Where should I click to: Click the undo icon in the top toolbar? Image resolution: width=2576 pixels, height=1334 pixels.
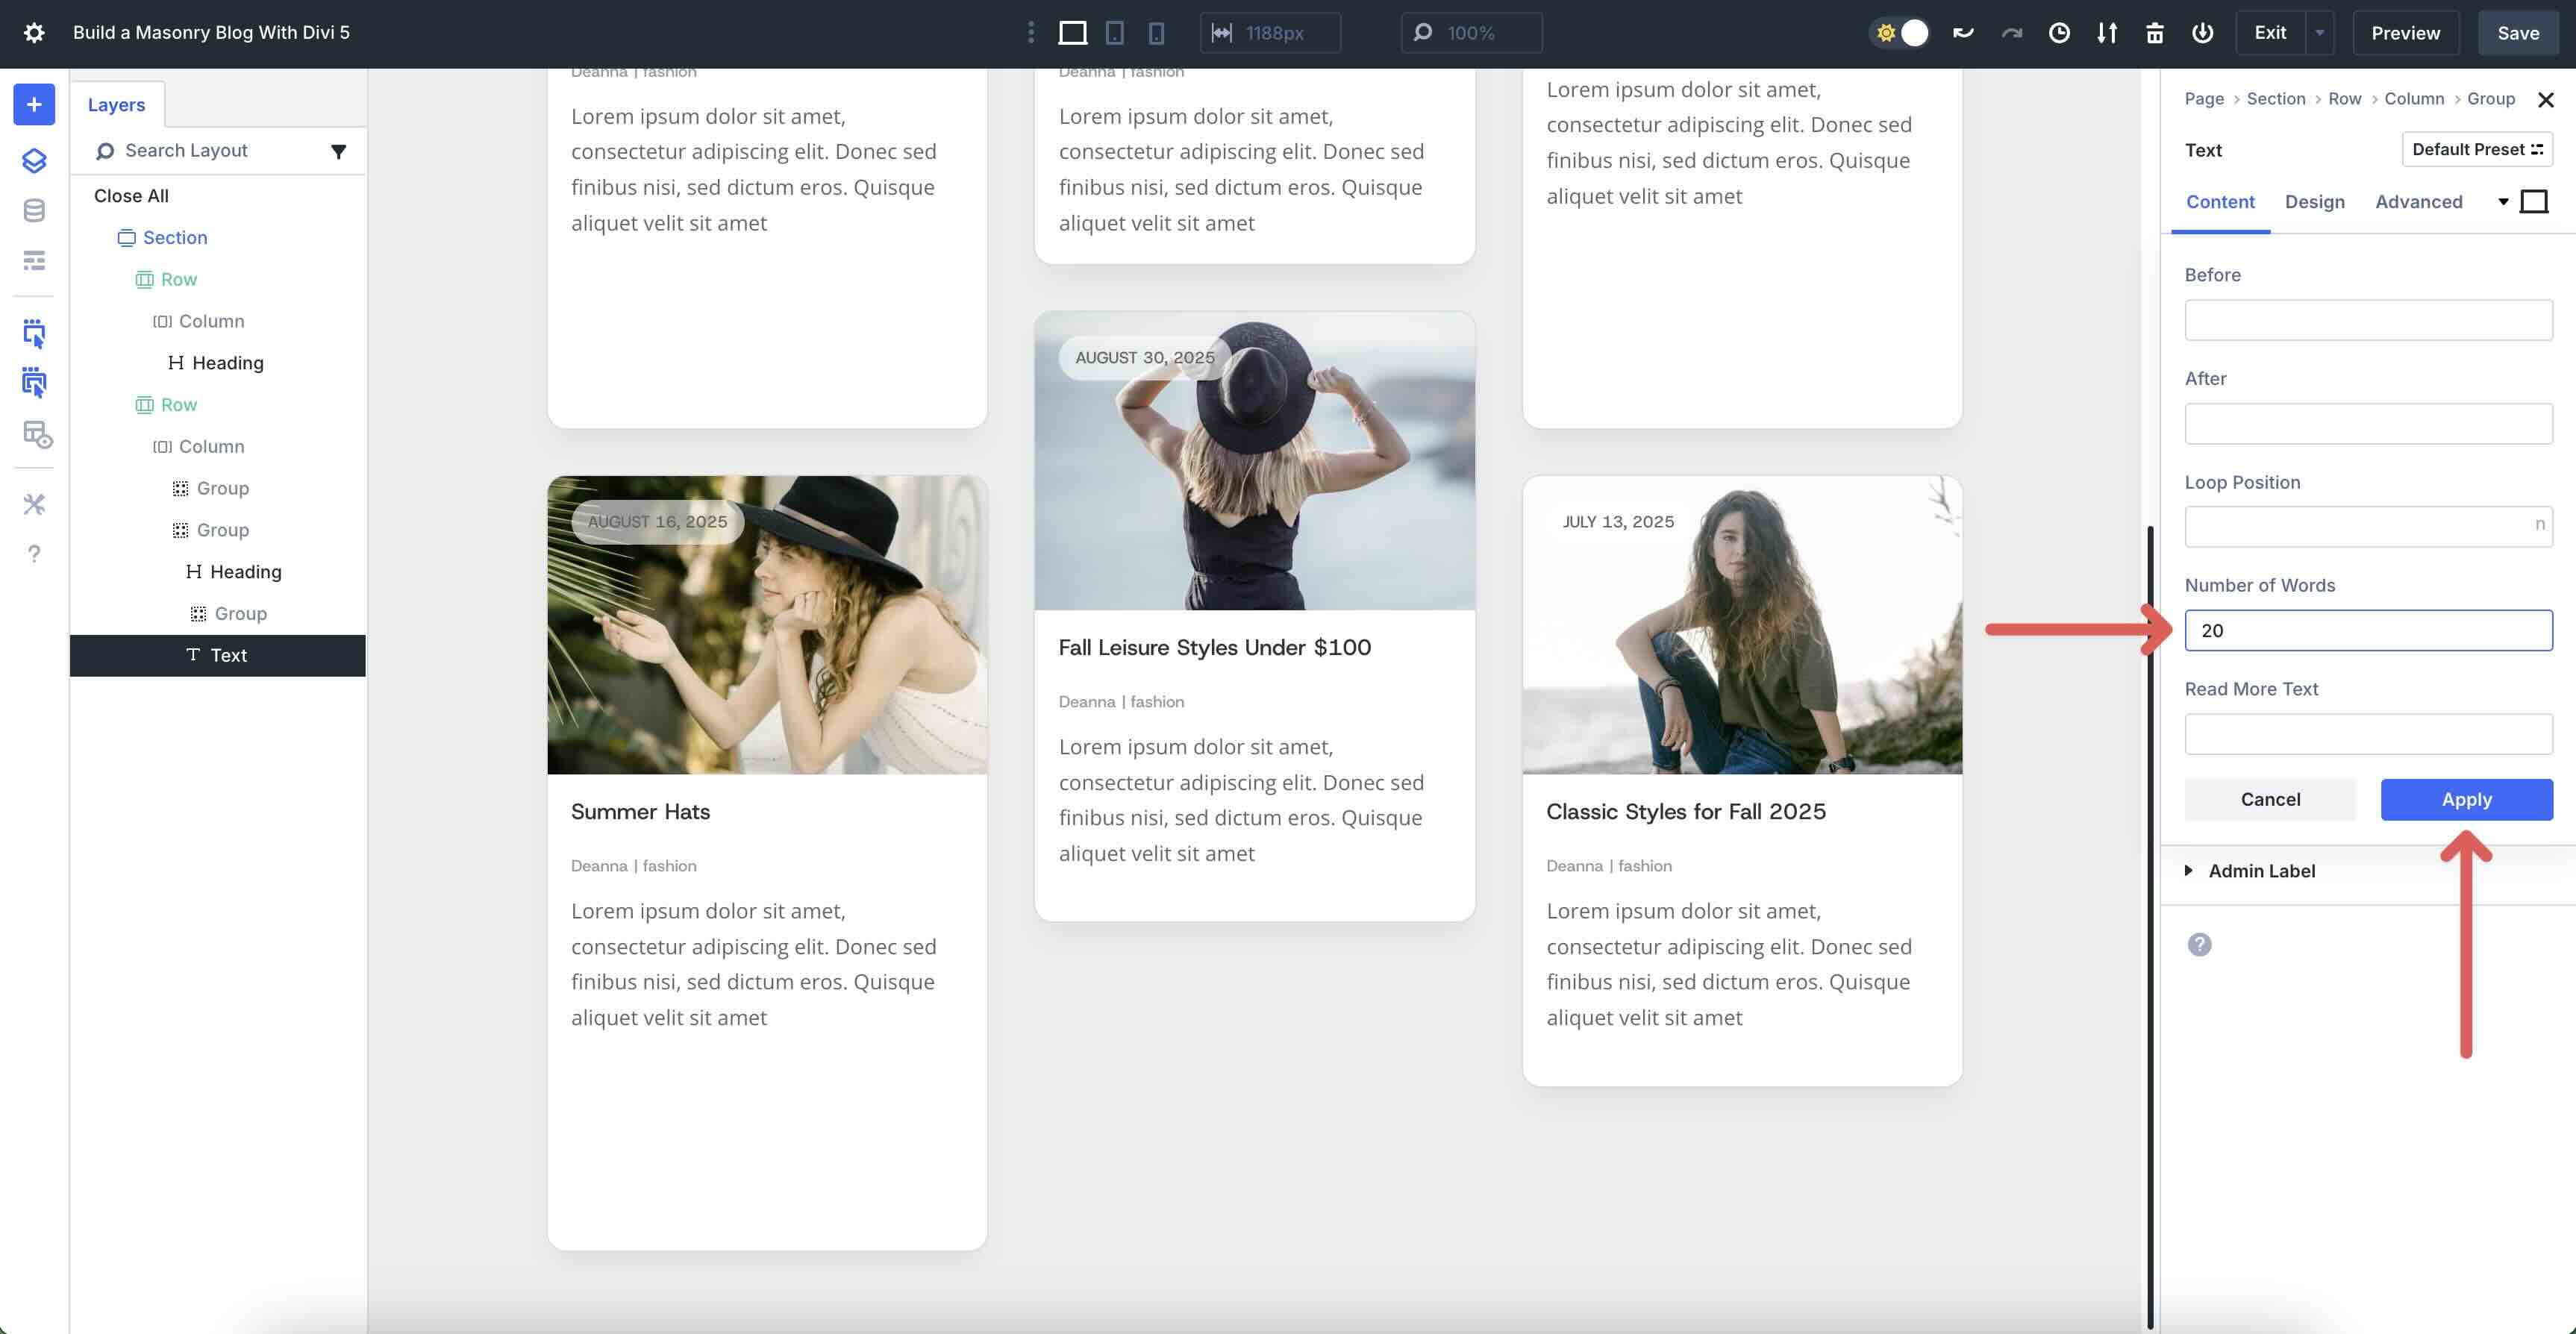[1963, 32]
